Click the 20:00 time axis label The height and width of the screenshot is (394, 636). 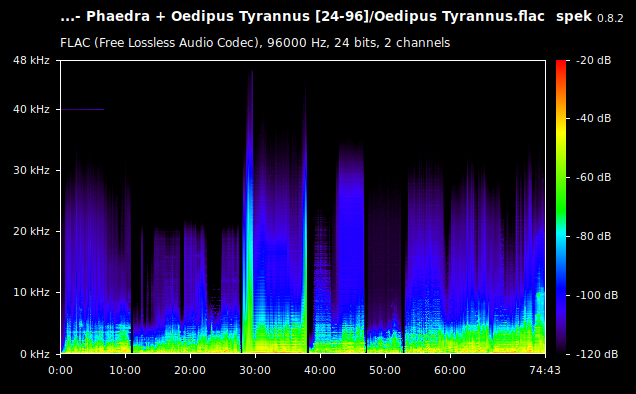coord(190,370)
